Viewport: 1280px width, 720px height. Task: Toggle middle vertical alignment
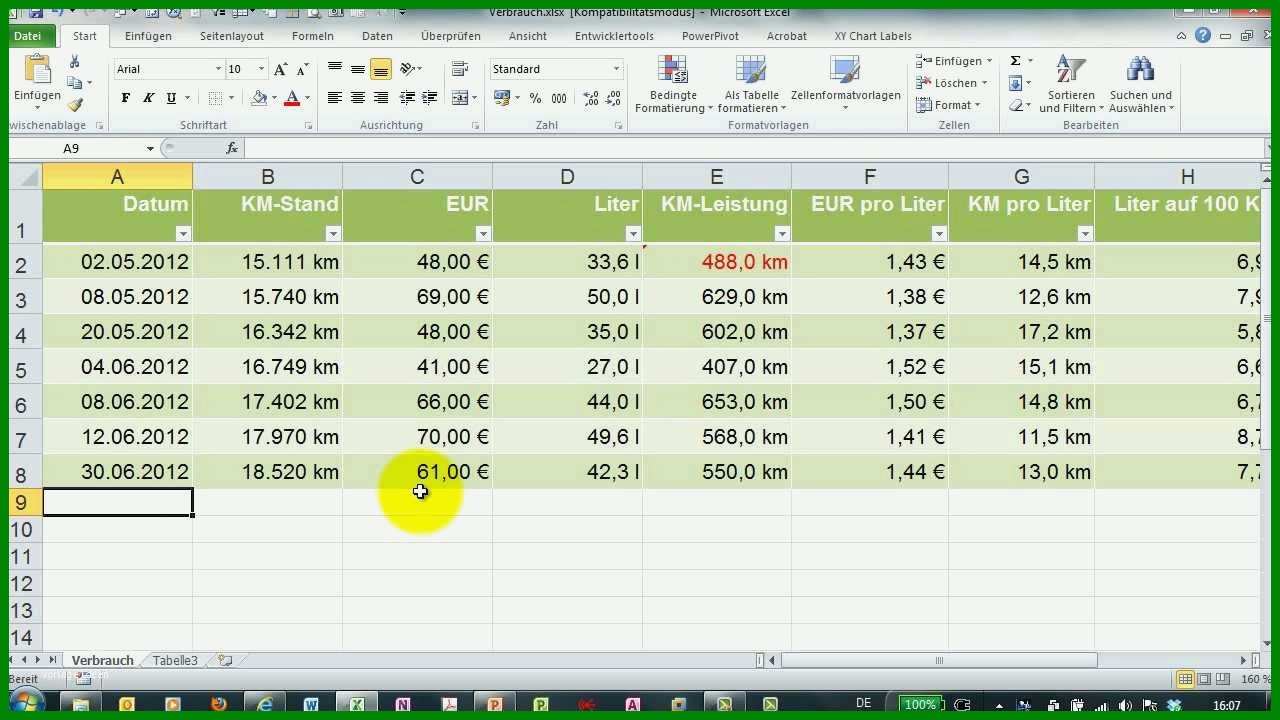(x=357, y=69)
